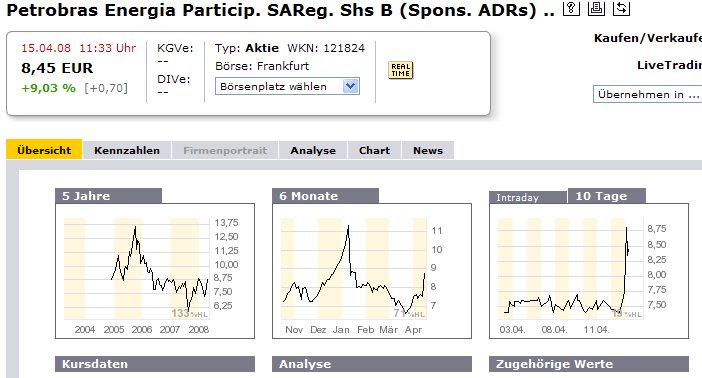Select the Übersicht tab
Viewport: 702px width, 378px height.
point(44,150)
